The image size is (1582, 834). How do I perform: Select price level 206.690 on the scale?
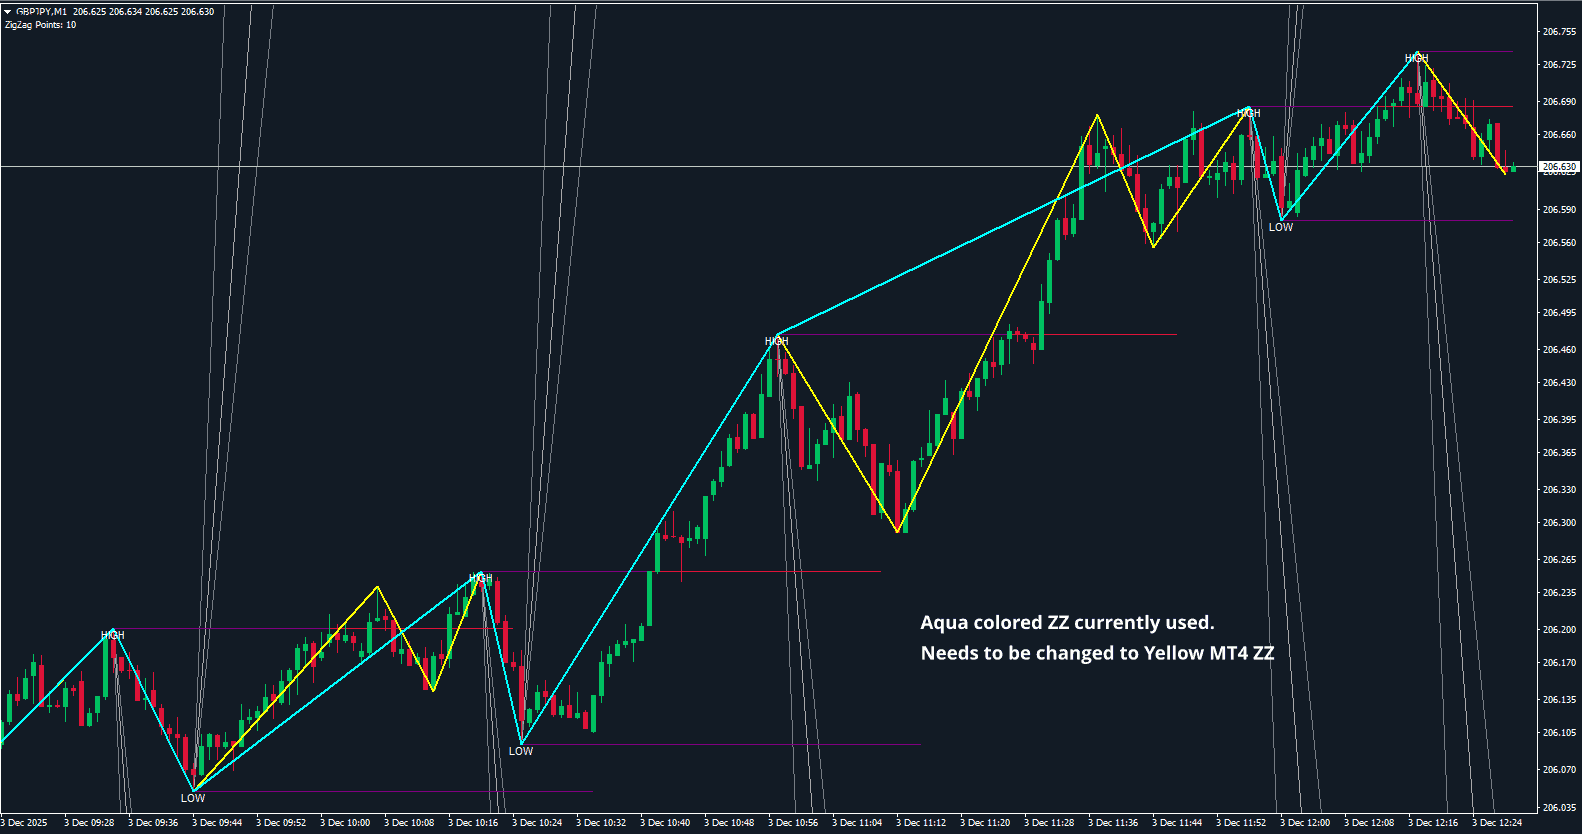tap(1559, 102)
